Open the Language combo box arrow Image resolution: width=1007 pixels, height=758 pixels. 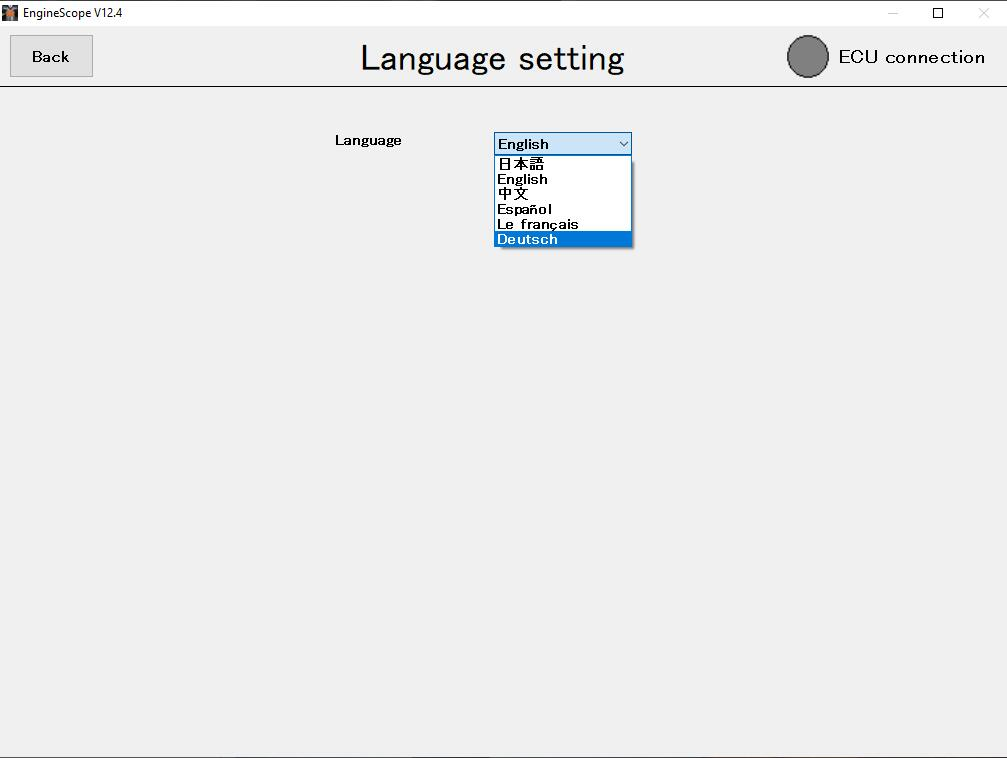[623, 144]
